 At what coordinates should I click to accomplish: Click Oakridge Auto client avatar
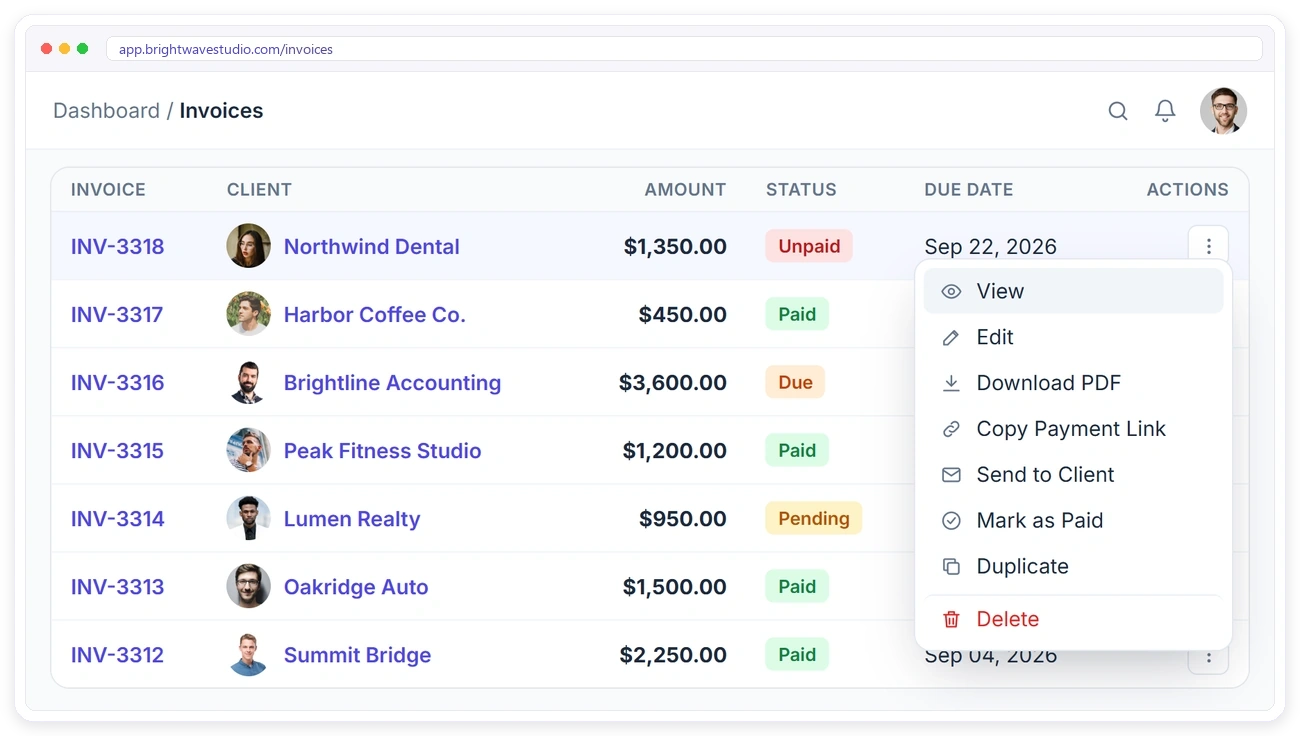coord(248,586)
